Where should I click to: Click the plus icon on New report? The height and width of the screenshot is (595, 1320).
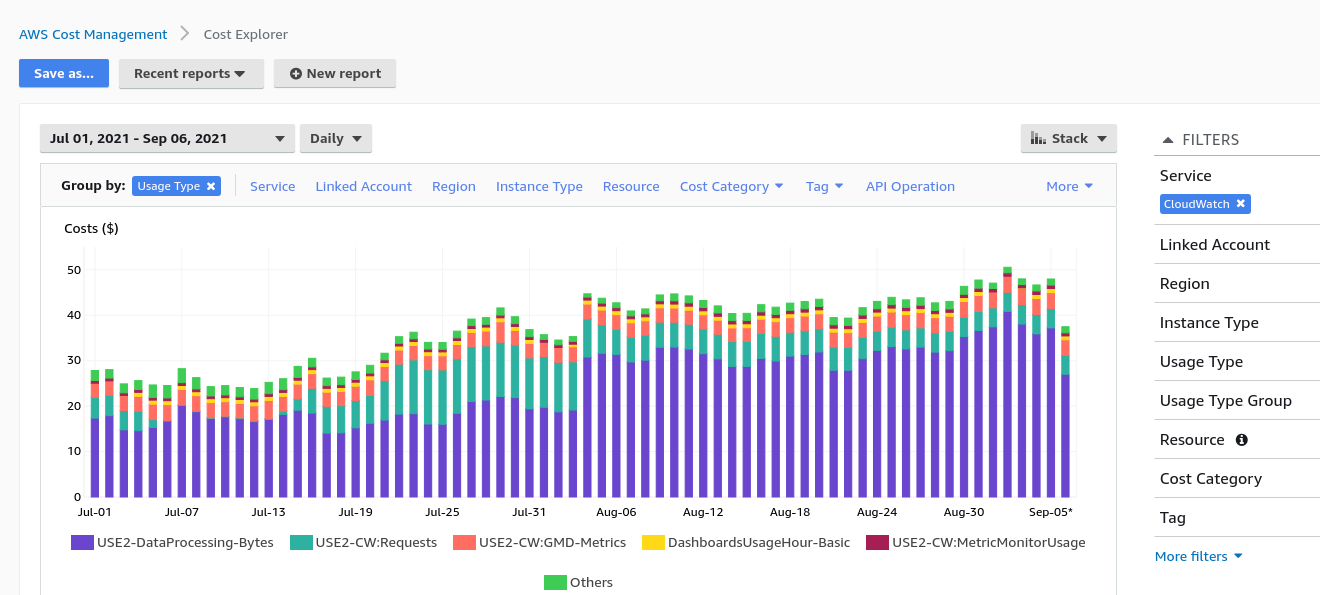[291, 73]
